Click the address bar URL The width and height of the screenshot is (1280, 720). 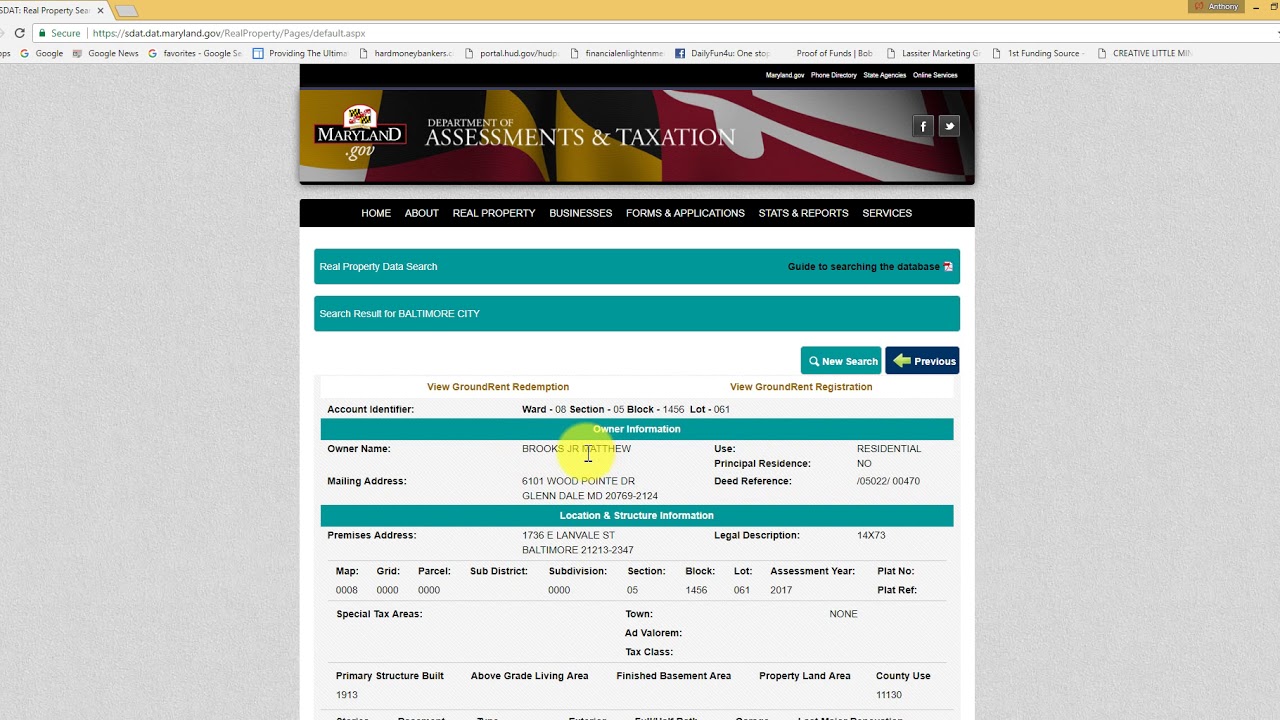coord(229,33)
